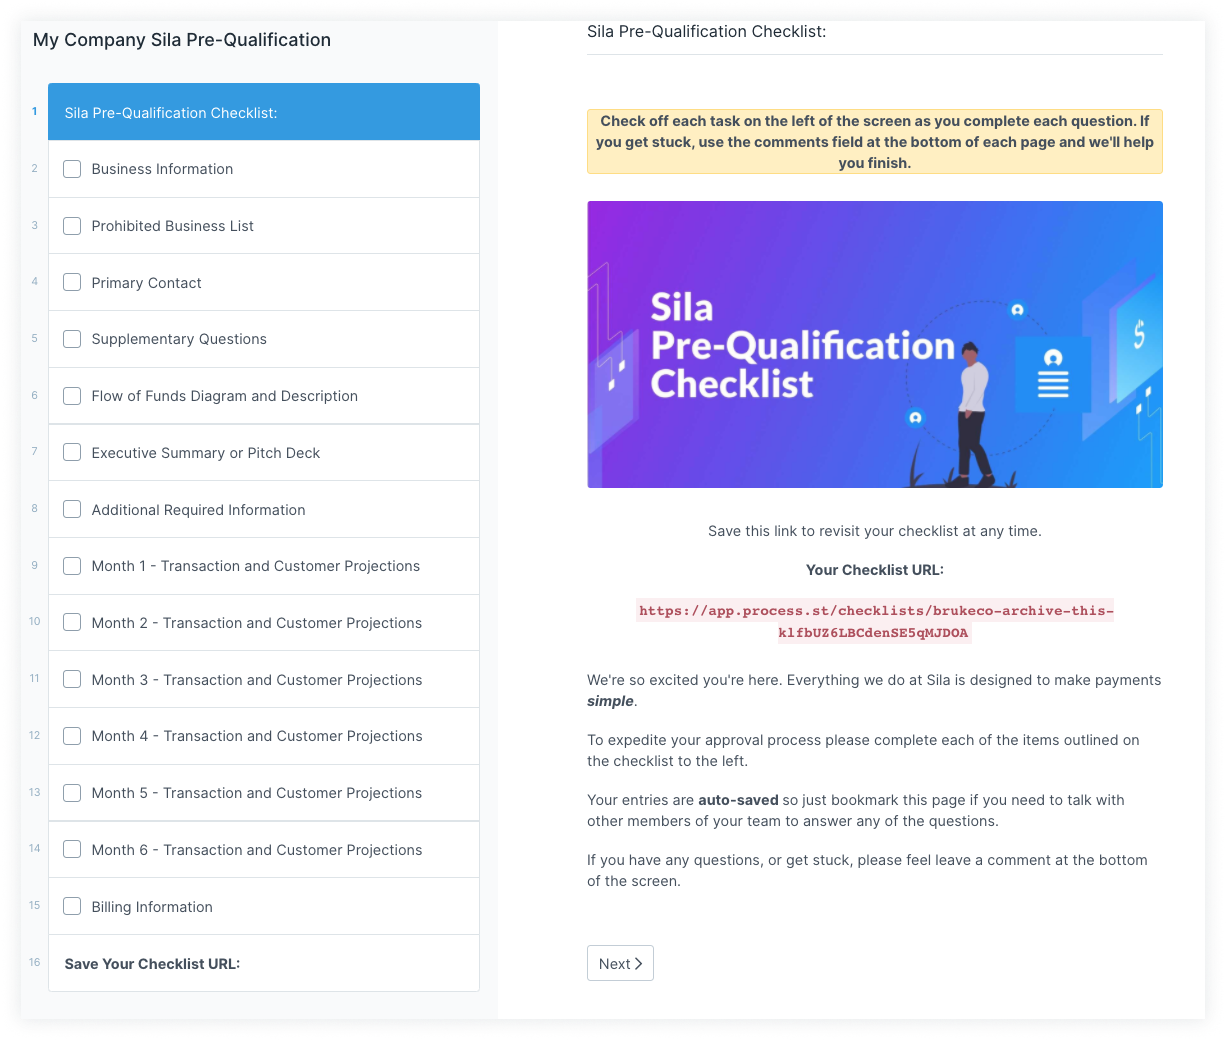The width and height of the screenshot is (1226, 1040).
Task: Click the Next button
Action: (x=620, y=963)
